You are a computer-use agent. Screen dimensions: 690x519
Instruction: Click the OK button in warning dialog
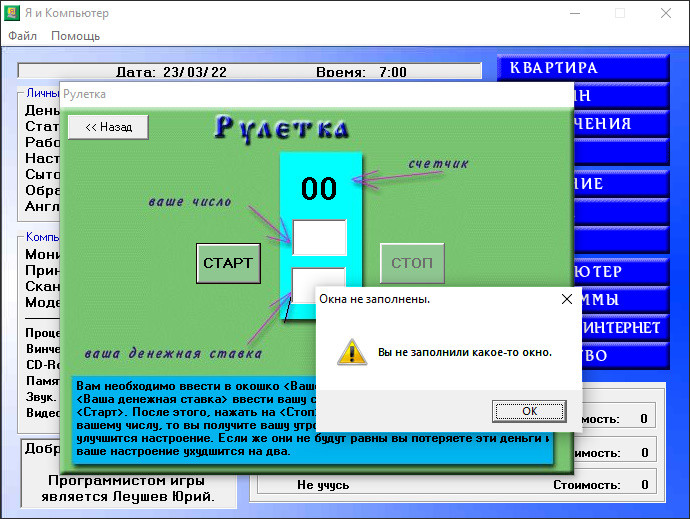[529, 411]
